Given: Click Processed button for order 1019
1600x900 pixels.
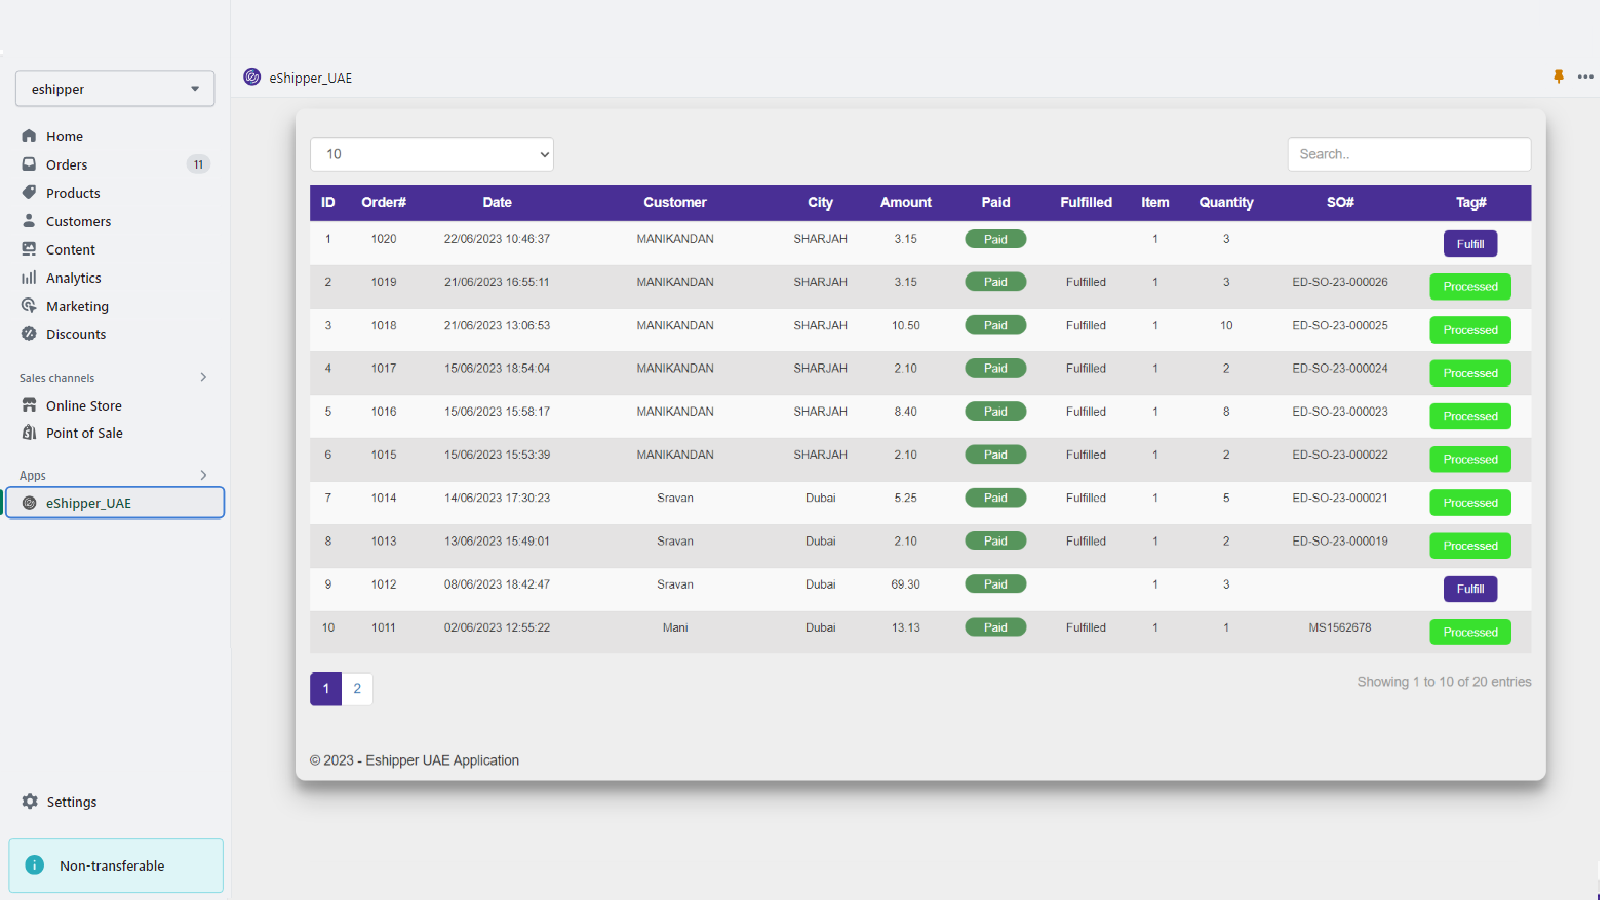Looking at the screenshot, I should (1470, 287).
